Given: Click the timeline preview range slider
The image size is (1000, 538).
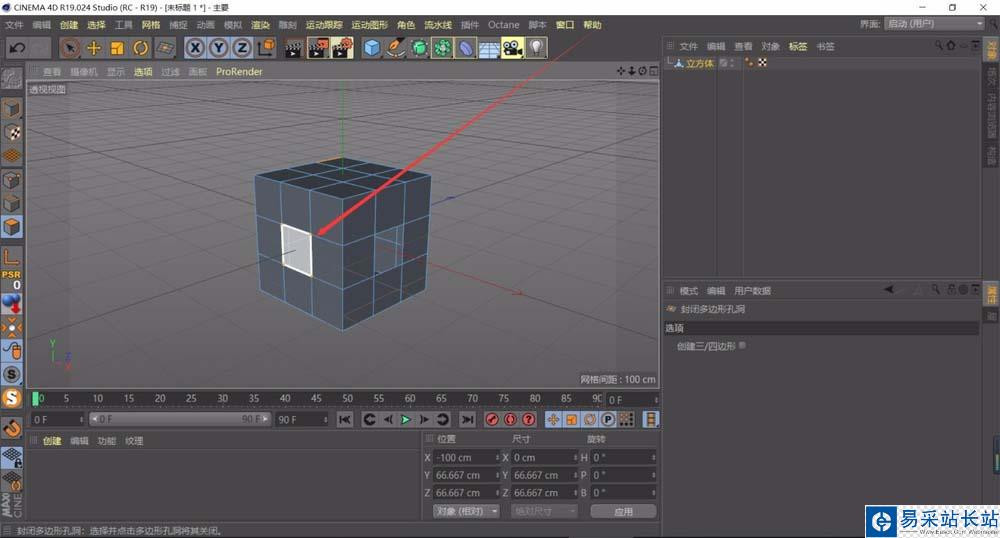Looking at the screenshot, I should point(179,419).
